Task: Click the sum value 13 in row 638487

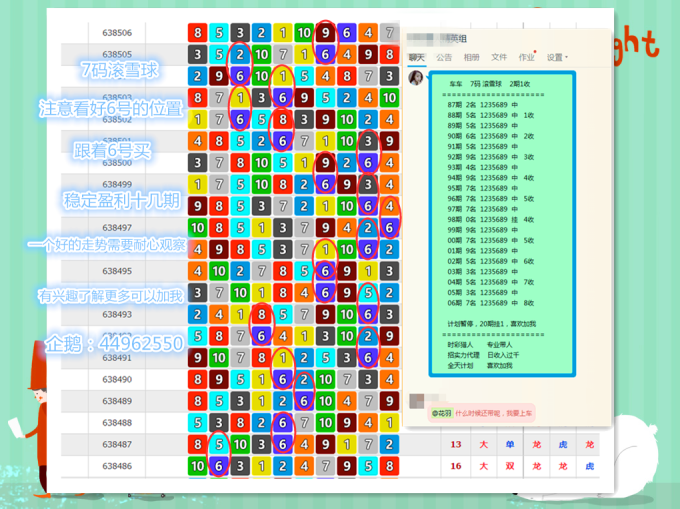Action: 456,444
